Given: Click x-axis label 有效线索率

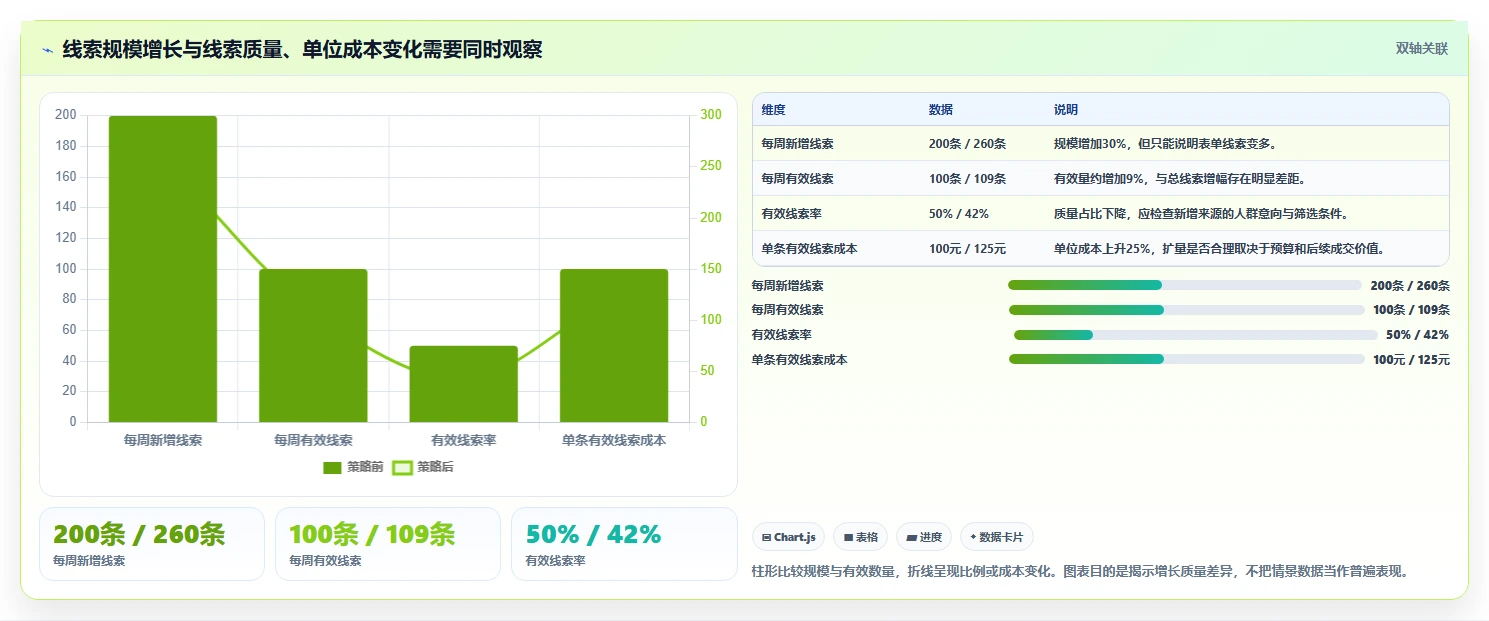Looking at the screenshot, I should point(464,440).
